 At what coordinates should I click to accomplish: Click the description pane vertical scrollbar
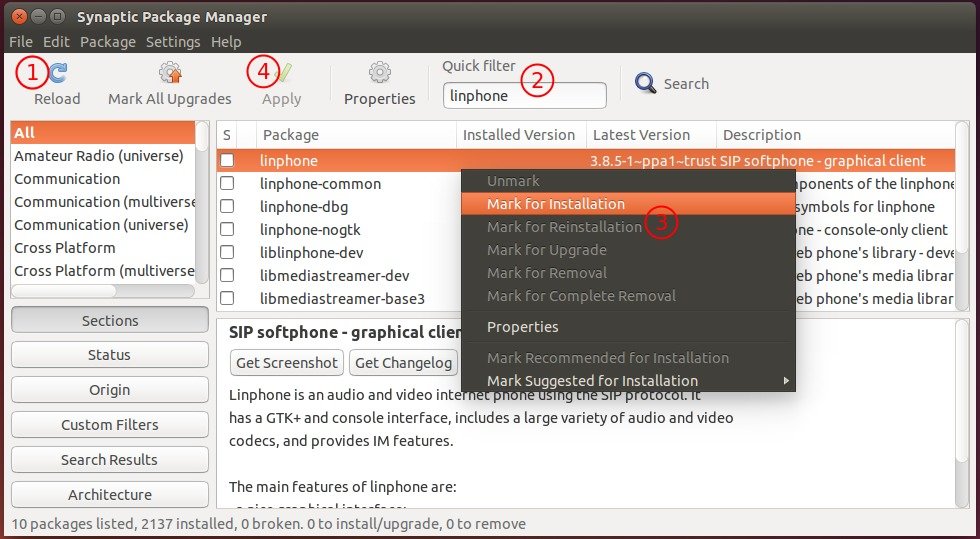pyautogui.click(x=962, y=413)
